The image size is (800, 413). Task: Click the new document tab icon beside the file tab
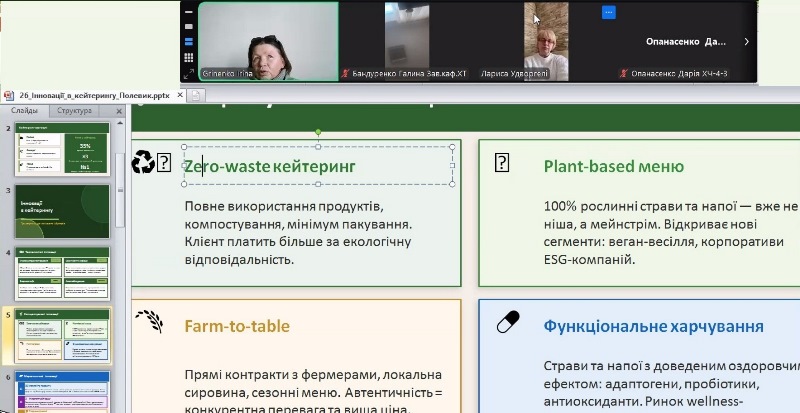click(x=197, y=95)
